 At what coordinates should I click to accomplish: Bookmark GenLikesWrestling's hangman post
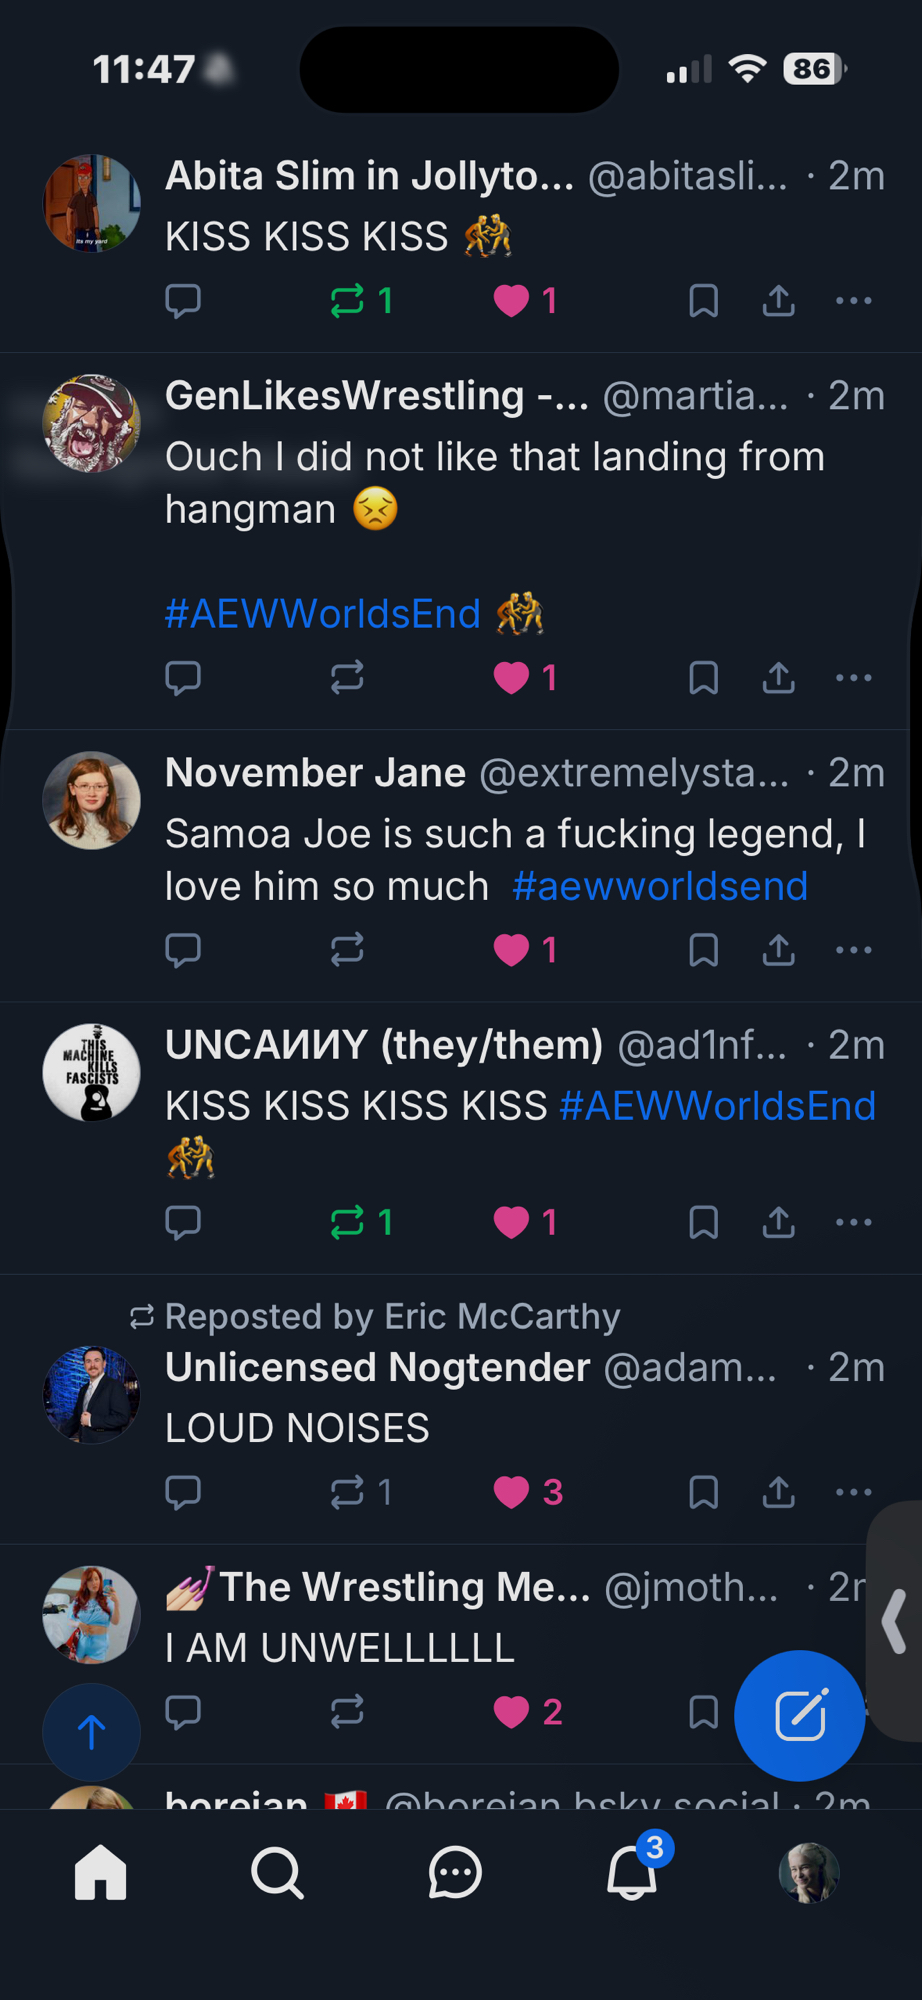(x=704, y=678)
